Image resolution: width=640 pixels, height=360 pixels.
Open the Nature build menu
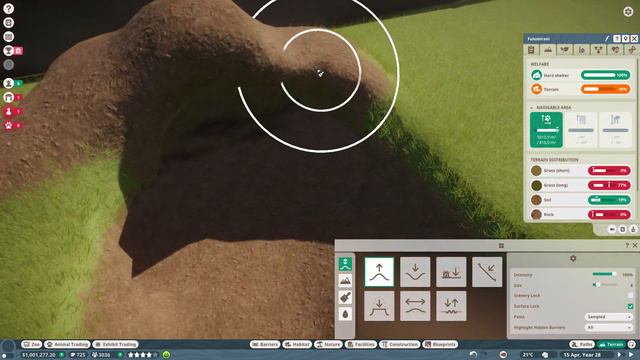(328, 344)
